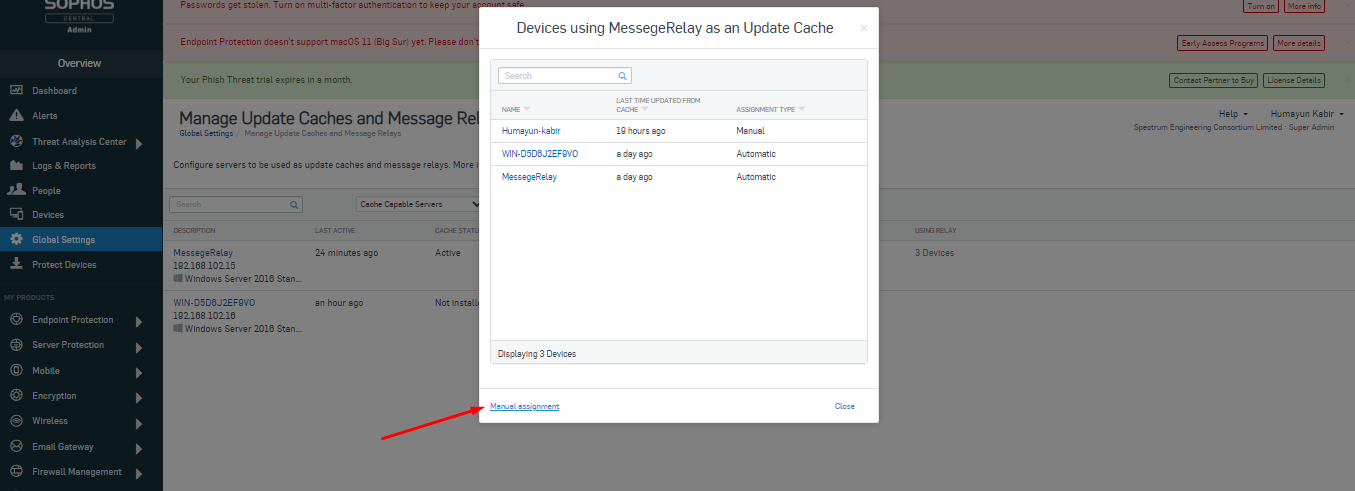Viewport: 1355px width, 491px height.
Task: Select Global Settings sidebar item
Action: click(81, 240)
